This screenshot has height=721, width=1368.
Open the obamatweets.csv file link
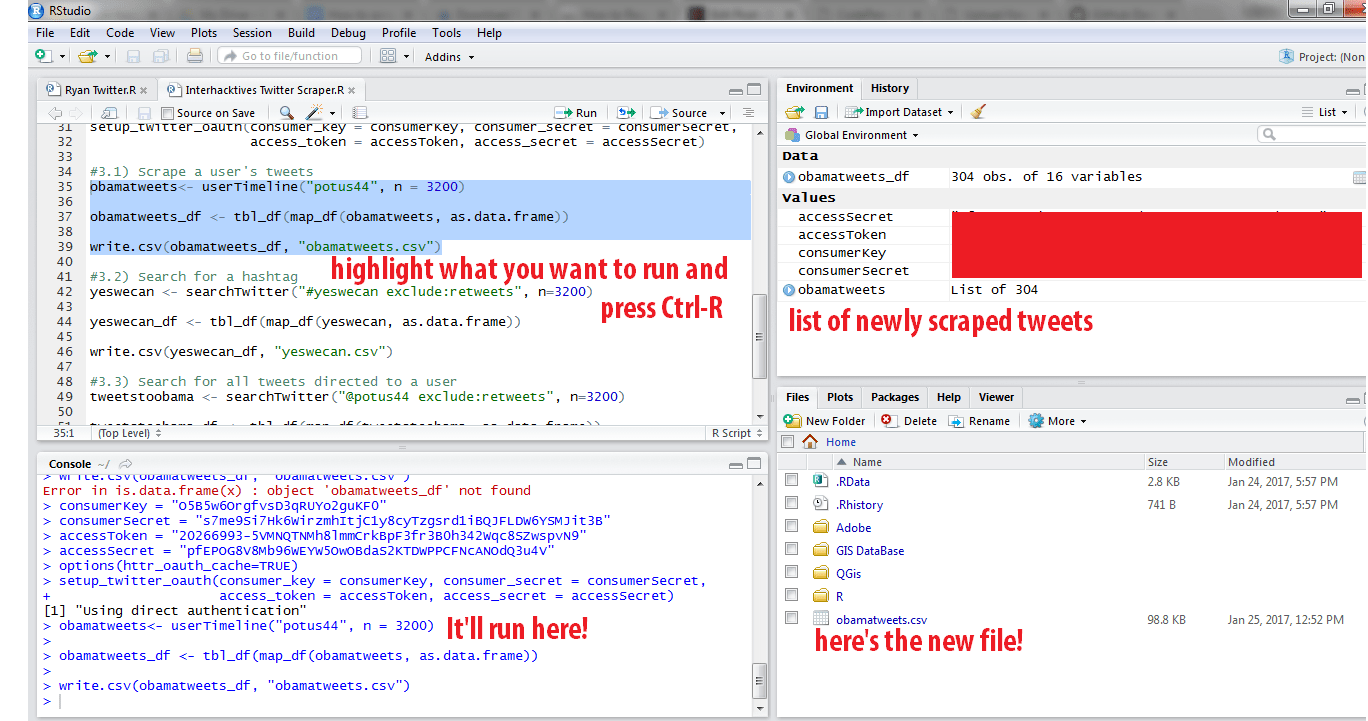point(881,620)
